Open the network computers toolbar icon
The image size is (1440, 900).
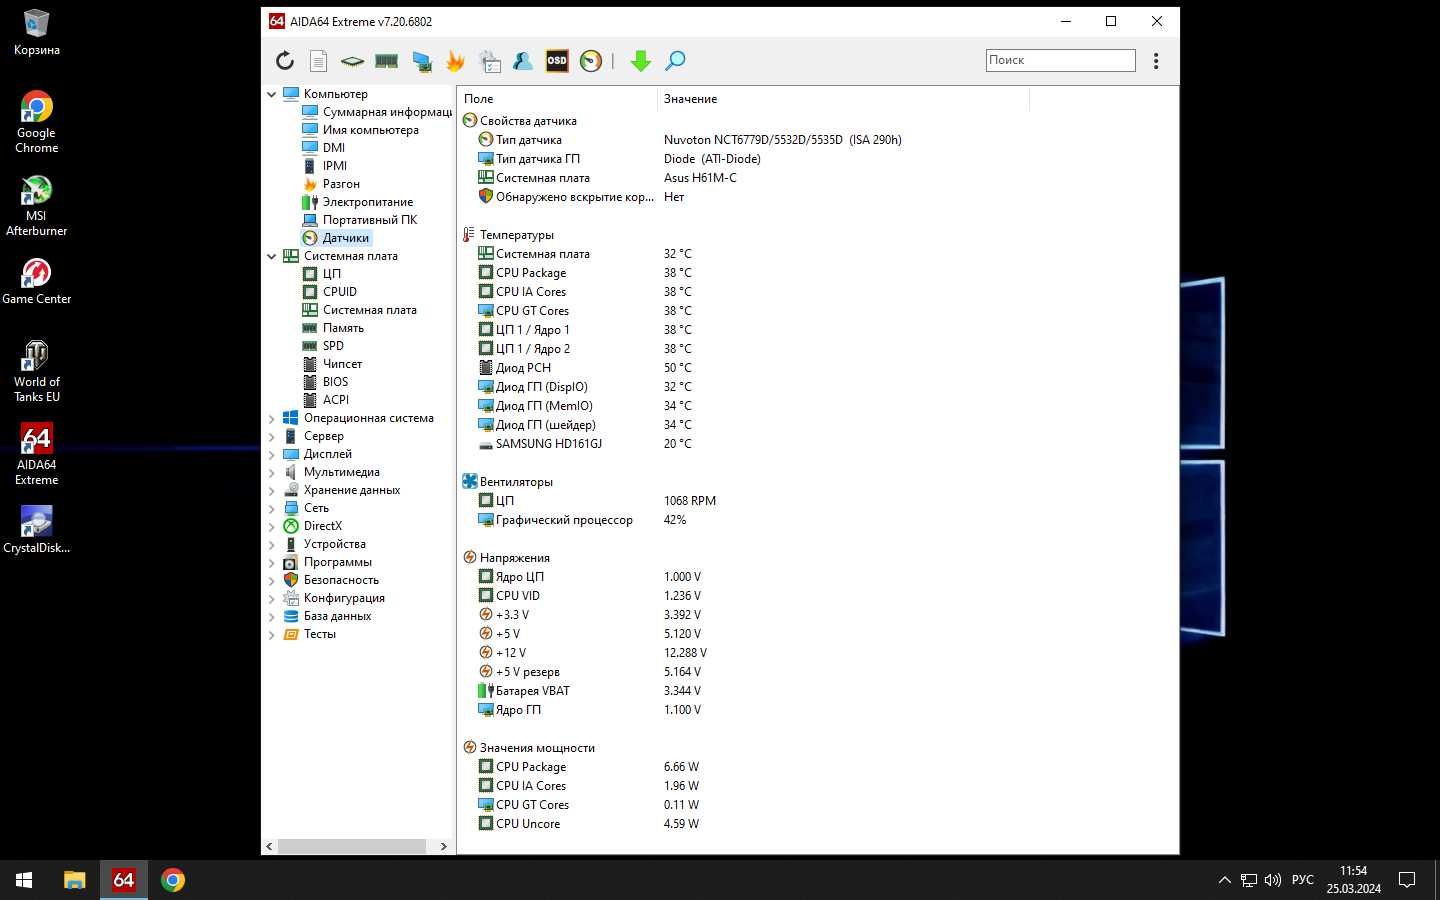click(x=422, y=61)
